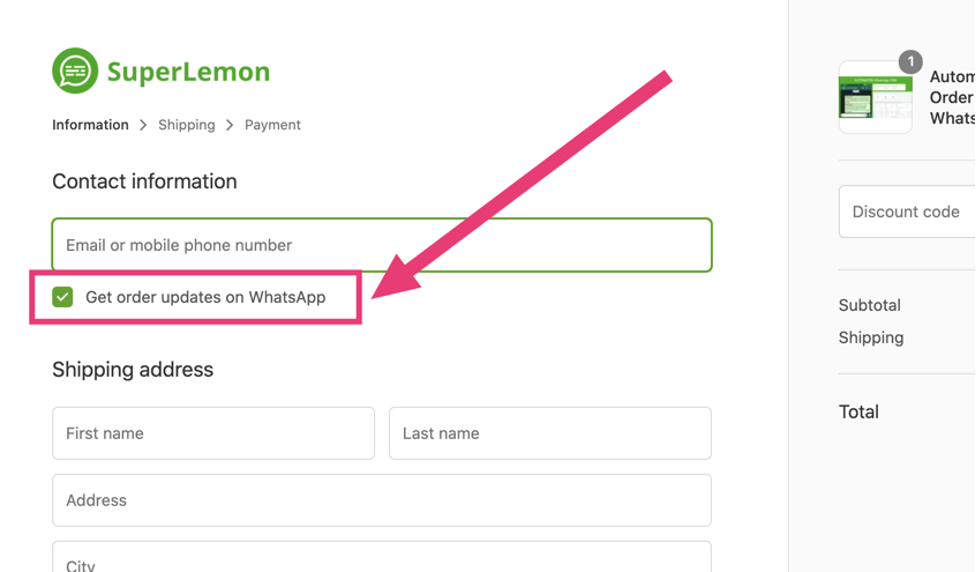Click the chevron between Shipping and Payment
Screen dimensions: 977x572
tap(230, 125)
